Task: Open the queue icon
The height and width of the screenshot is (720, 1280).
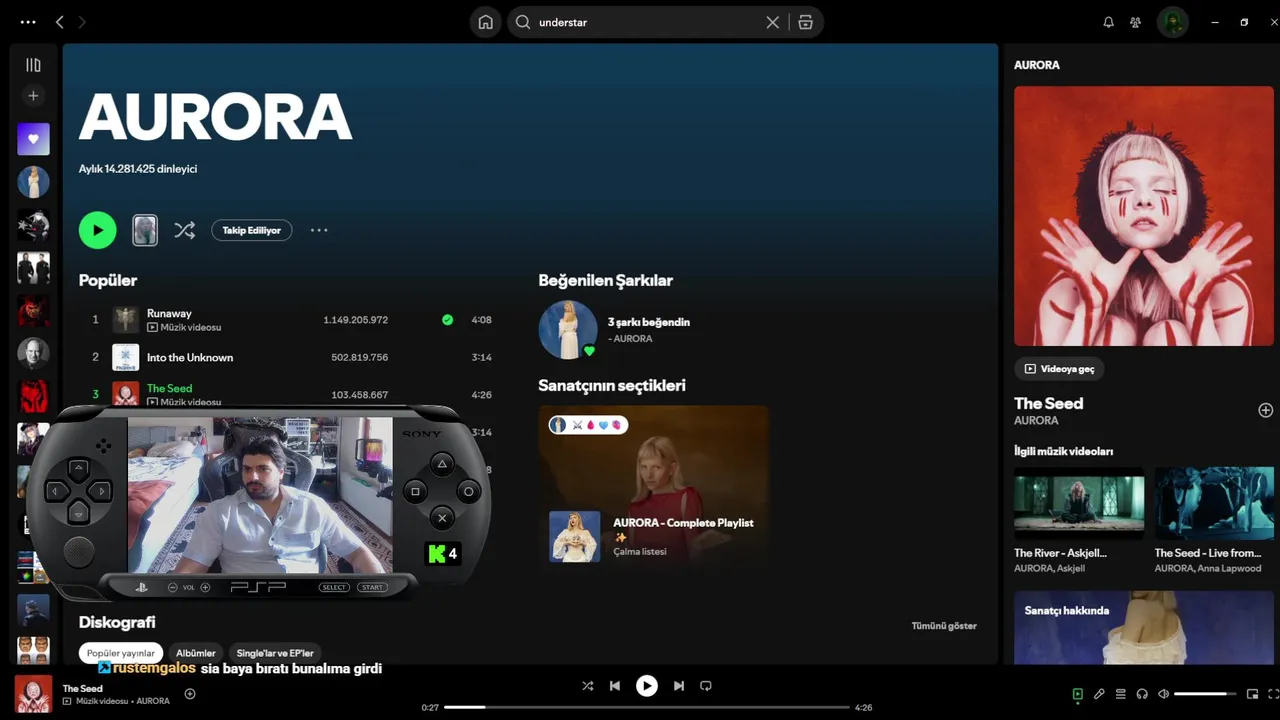Action: click(x=1121, y=694)
